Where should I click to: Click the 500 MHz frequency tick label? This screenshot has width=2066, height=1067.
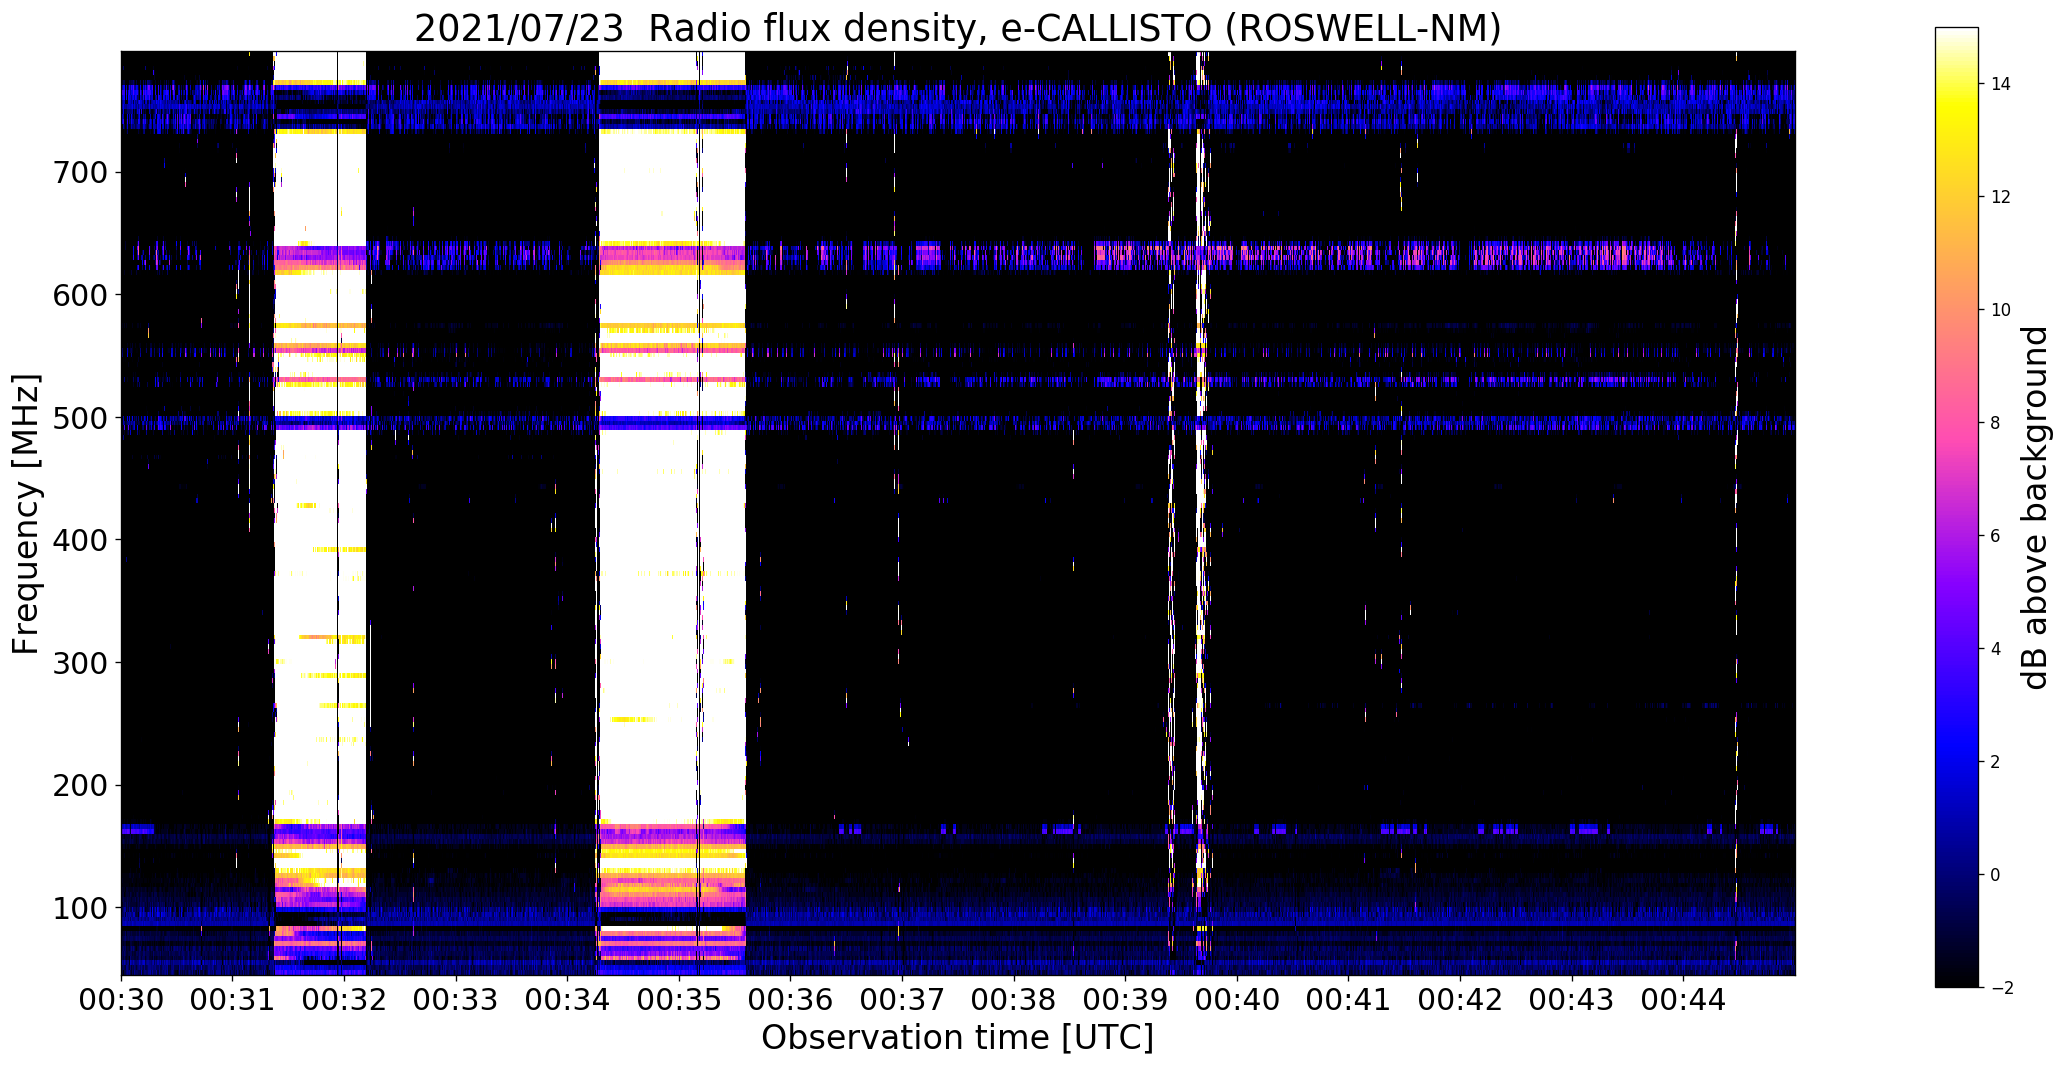[x=78, y=418]
